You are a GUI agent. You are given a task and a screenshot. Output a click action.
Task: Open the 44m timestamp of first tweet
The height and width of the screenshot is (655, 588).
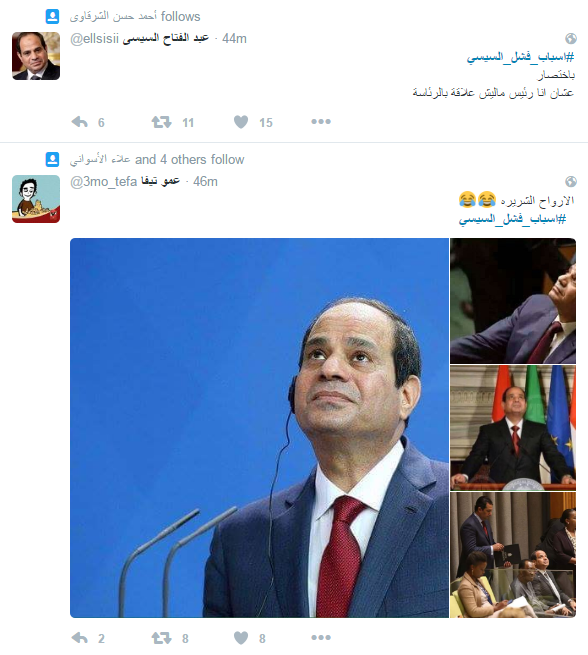pos(234,38)
